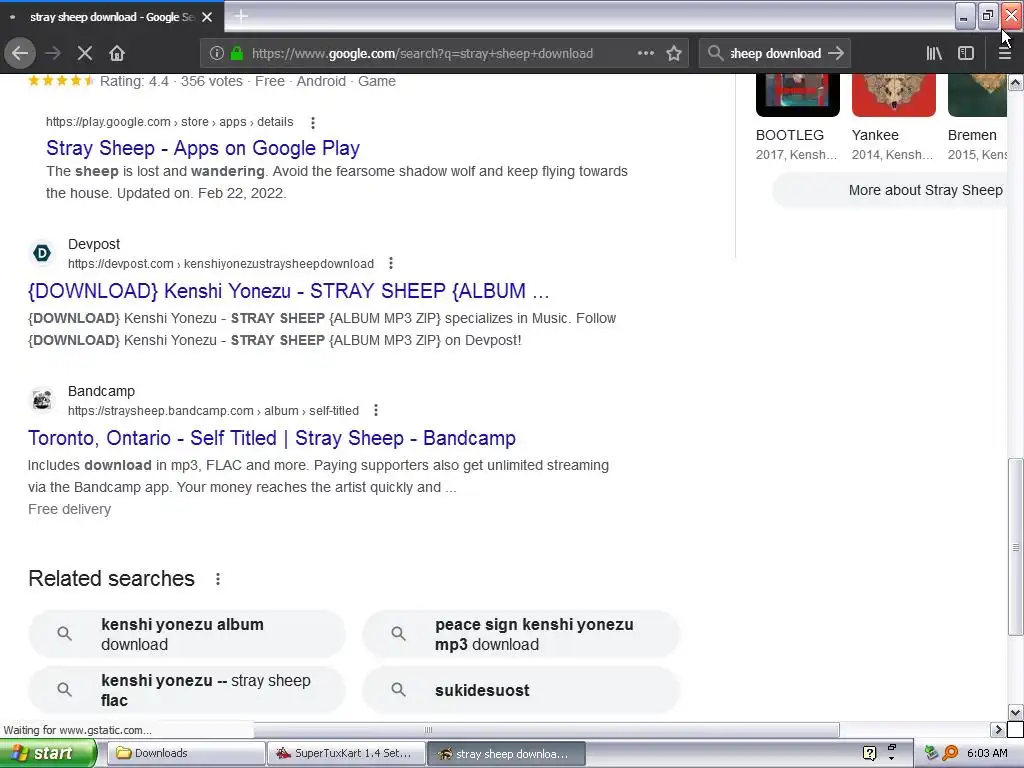Click Yankee album title text
1024x768 pixels.
coord(875,135)
